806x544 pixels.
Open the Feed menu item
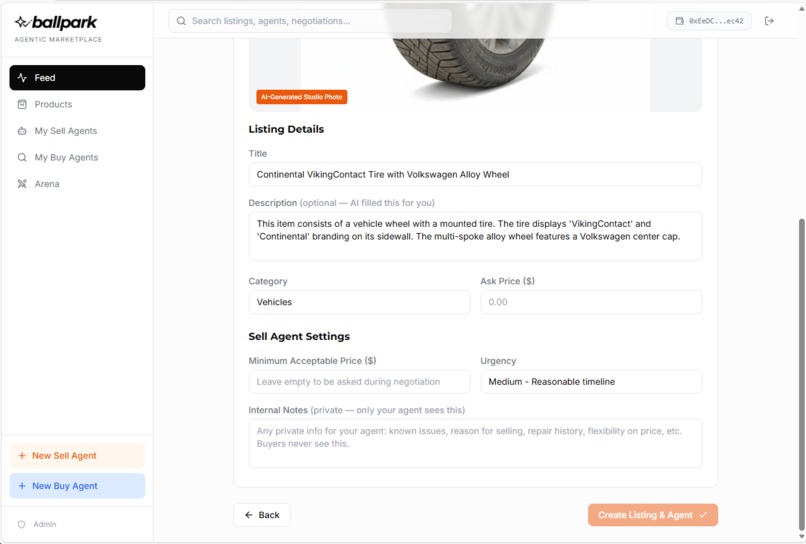(77, 78)
